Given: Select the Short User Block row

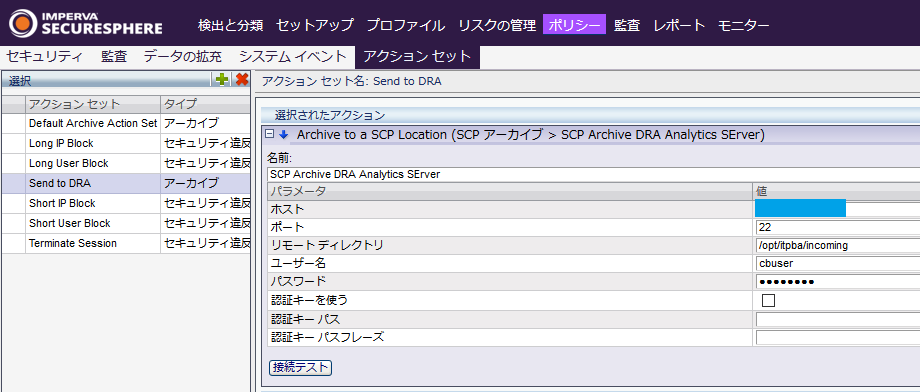Looking at the screenshot, I should click(126, 223).
